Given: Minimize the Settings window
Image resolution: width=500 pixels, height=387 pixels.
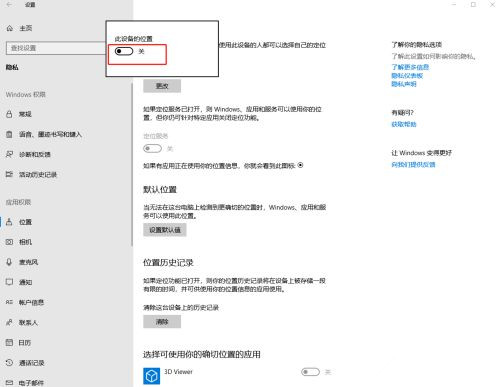Looking at the screenshot, I should click(454, 5).
